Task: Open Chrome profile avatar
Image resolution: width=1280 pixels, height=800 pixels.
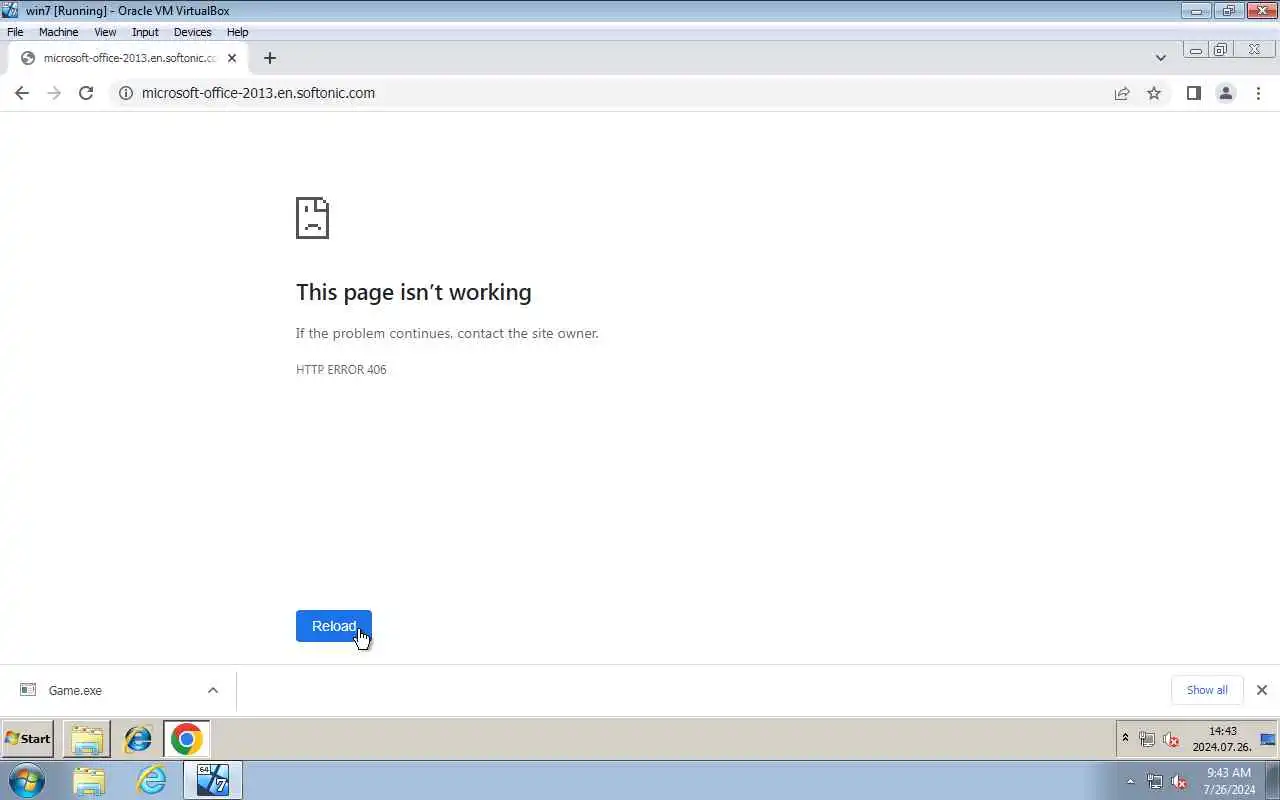Action: (1225, 93)
